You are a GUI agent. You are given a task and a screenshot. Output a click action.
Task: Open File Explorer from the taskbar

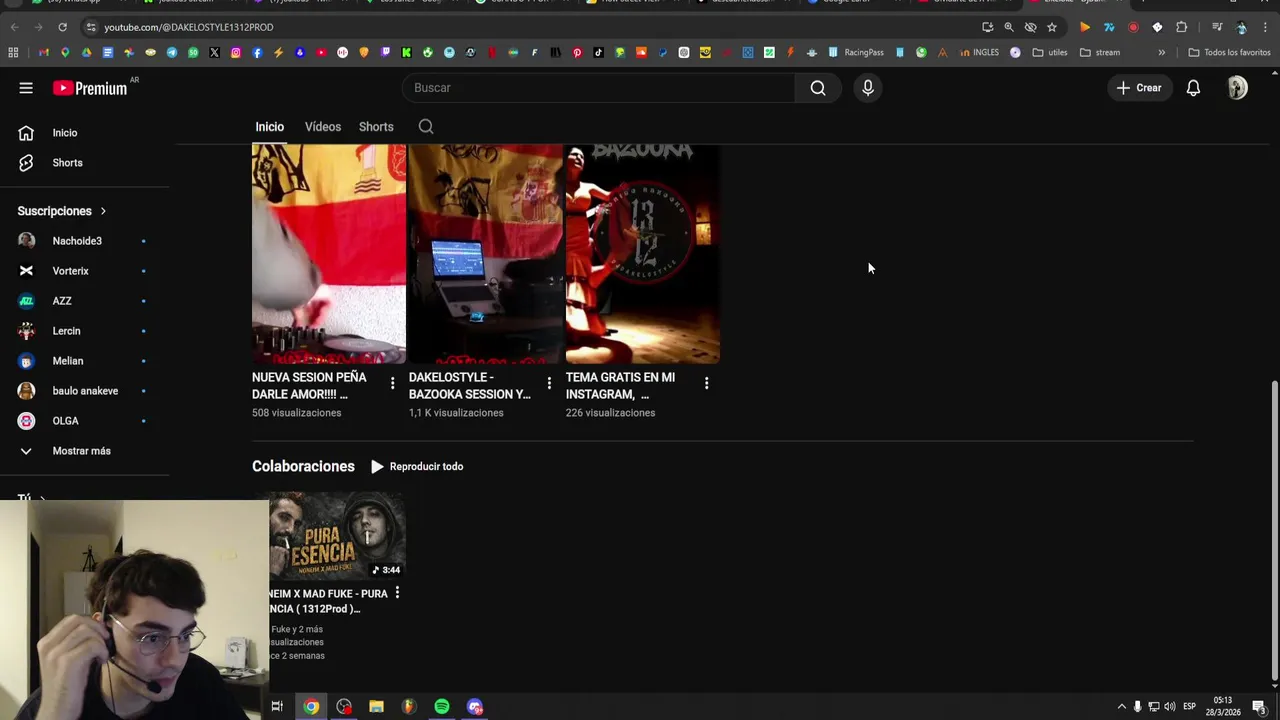376,706
